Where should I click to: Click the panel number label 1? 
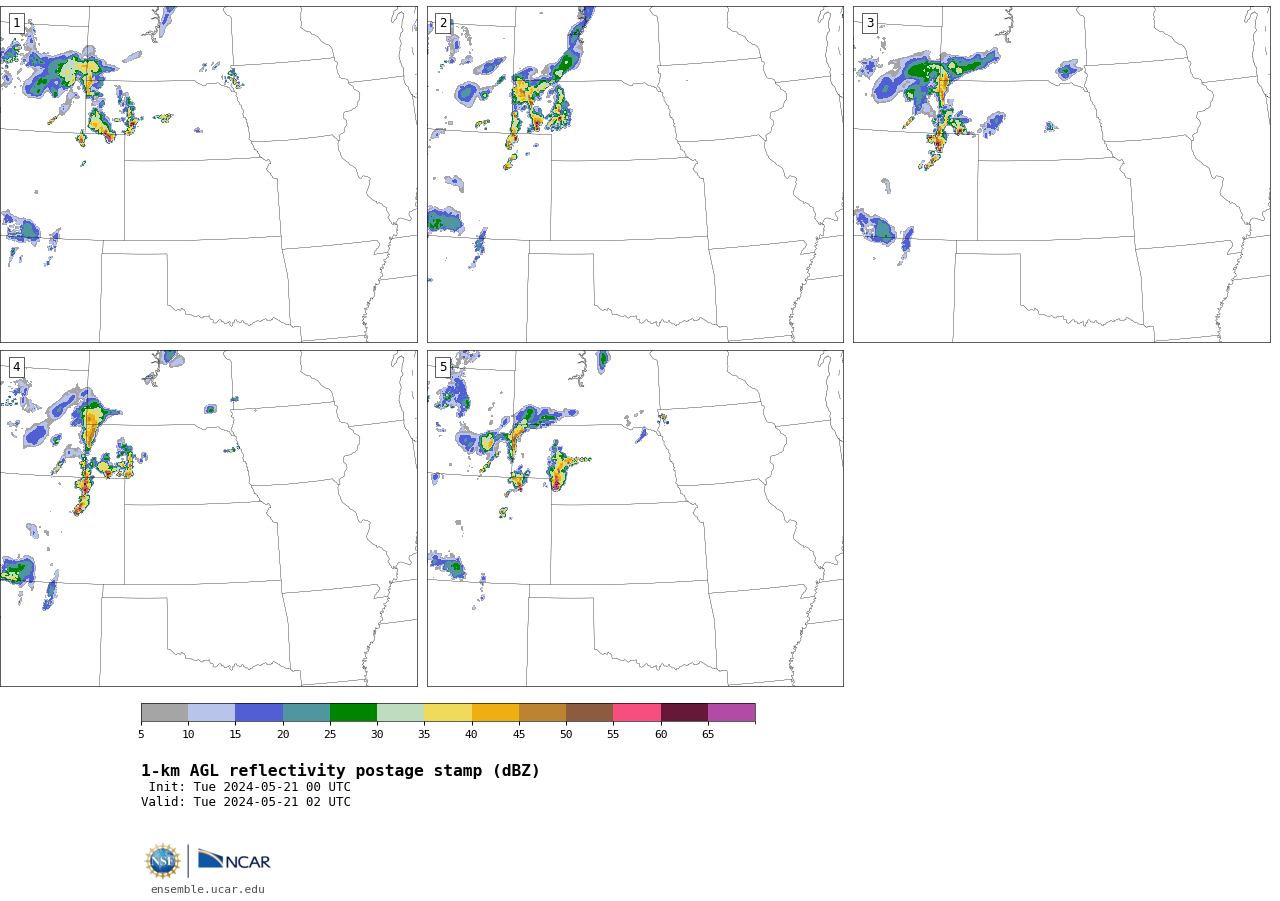tap(16, 23)
